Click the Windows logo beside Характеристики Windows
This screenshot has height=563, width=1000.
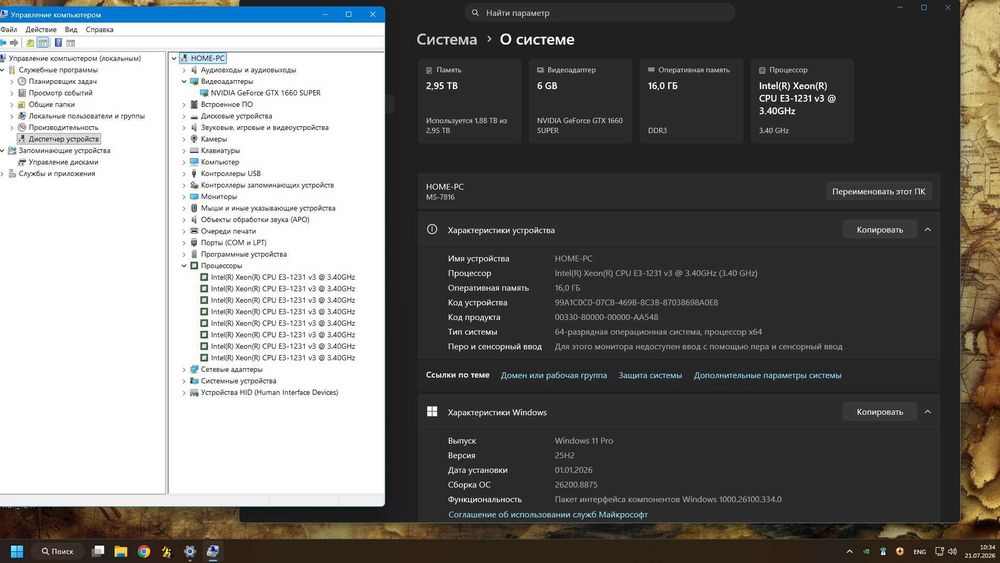coord(432,412)
